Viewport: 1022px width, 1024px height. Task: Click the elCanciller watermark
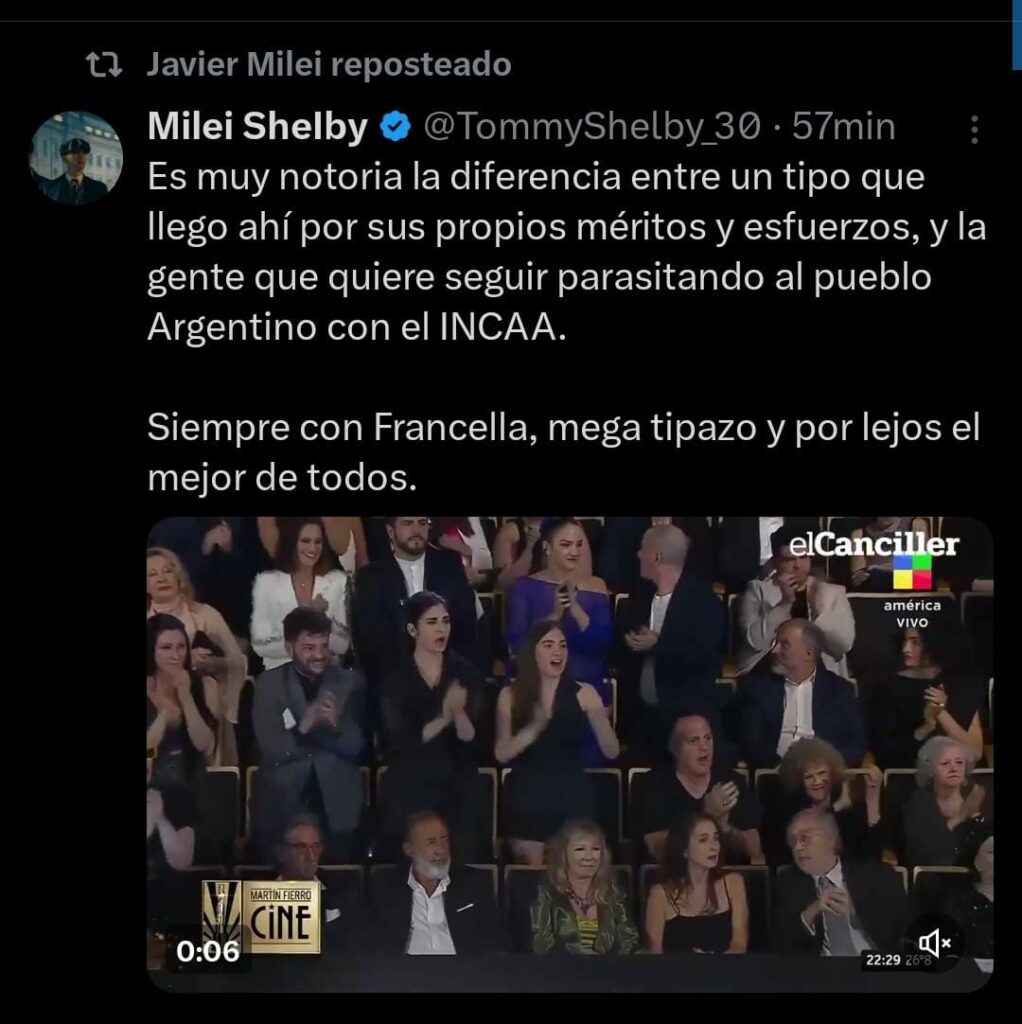coord(874,545)
